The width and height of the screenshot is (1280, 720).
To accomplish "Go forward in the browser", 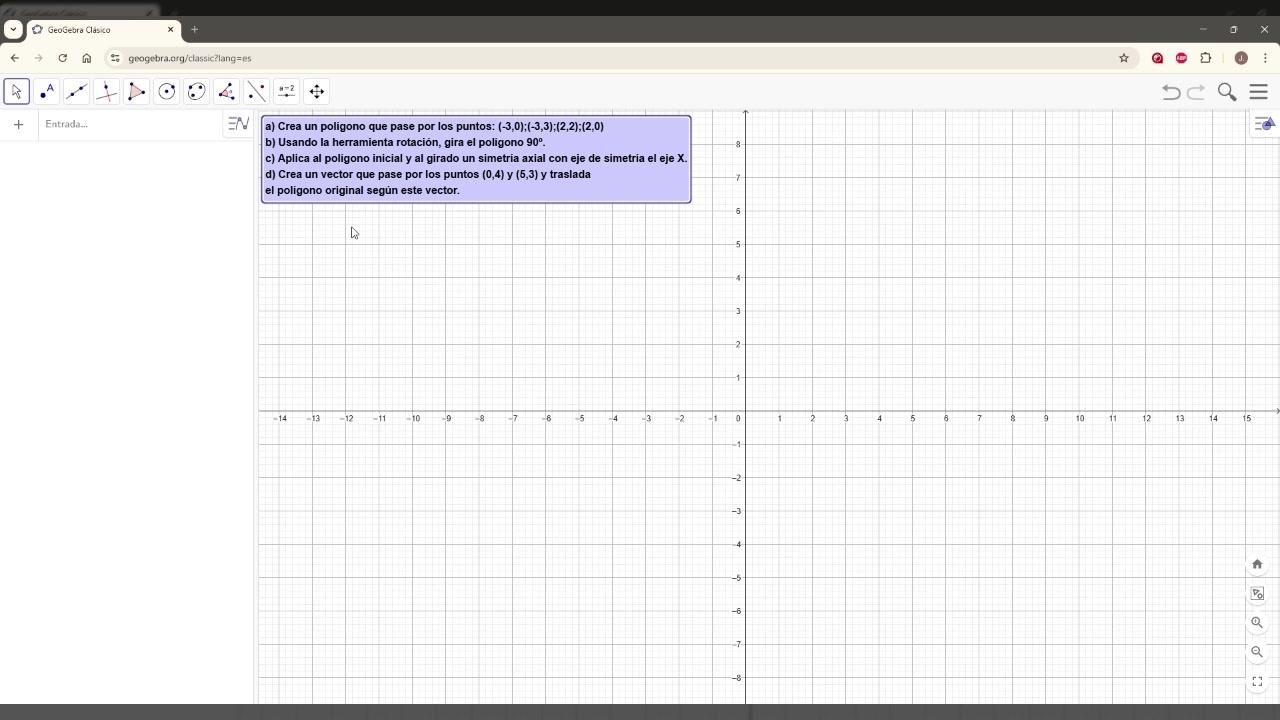I will (38, 58).
